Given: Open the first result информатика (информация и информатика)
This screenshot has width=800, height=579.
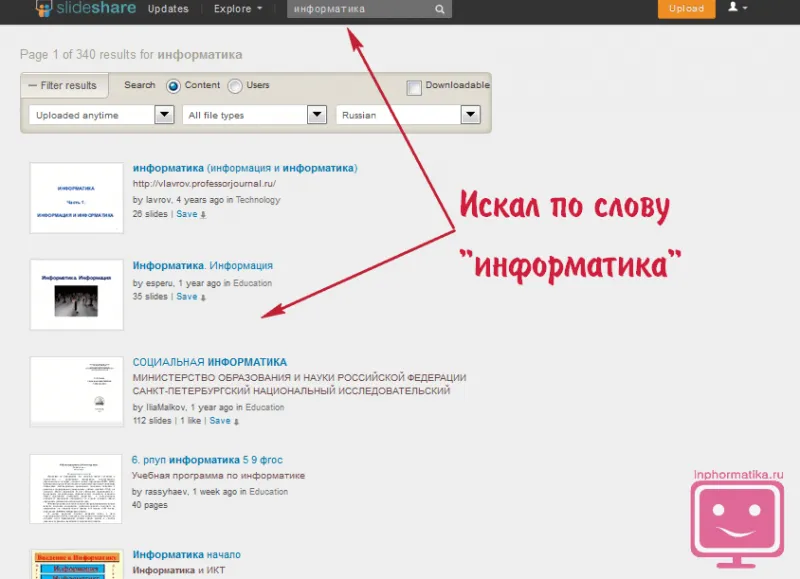Looking at the screenshot, I should click(245, 168).
